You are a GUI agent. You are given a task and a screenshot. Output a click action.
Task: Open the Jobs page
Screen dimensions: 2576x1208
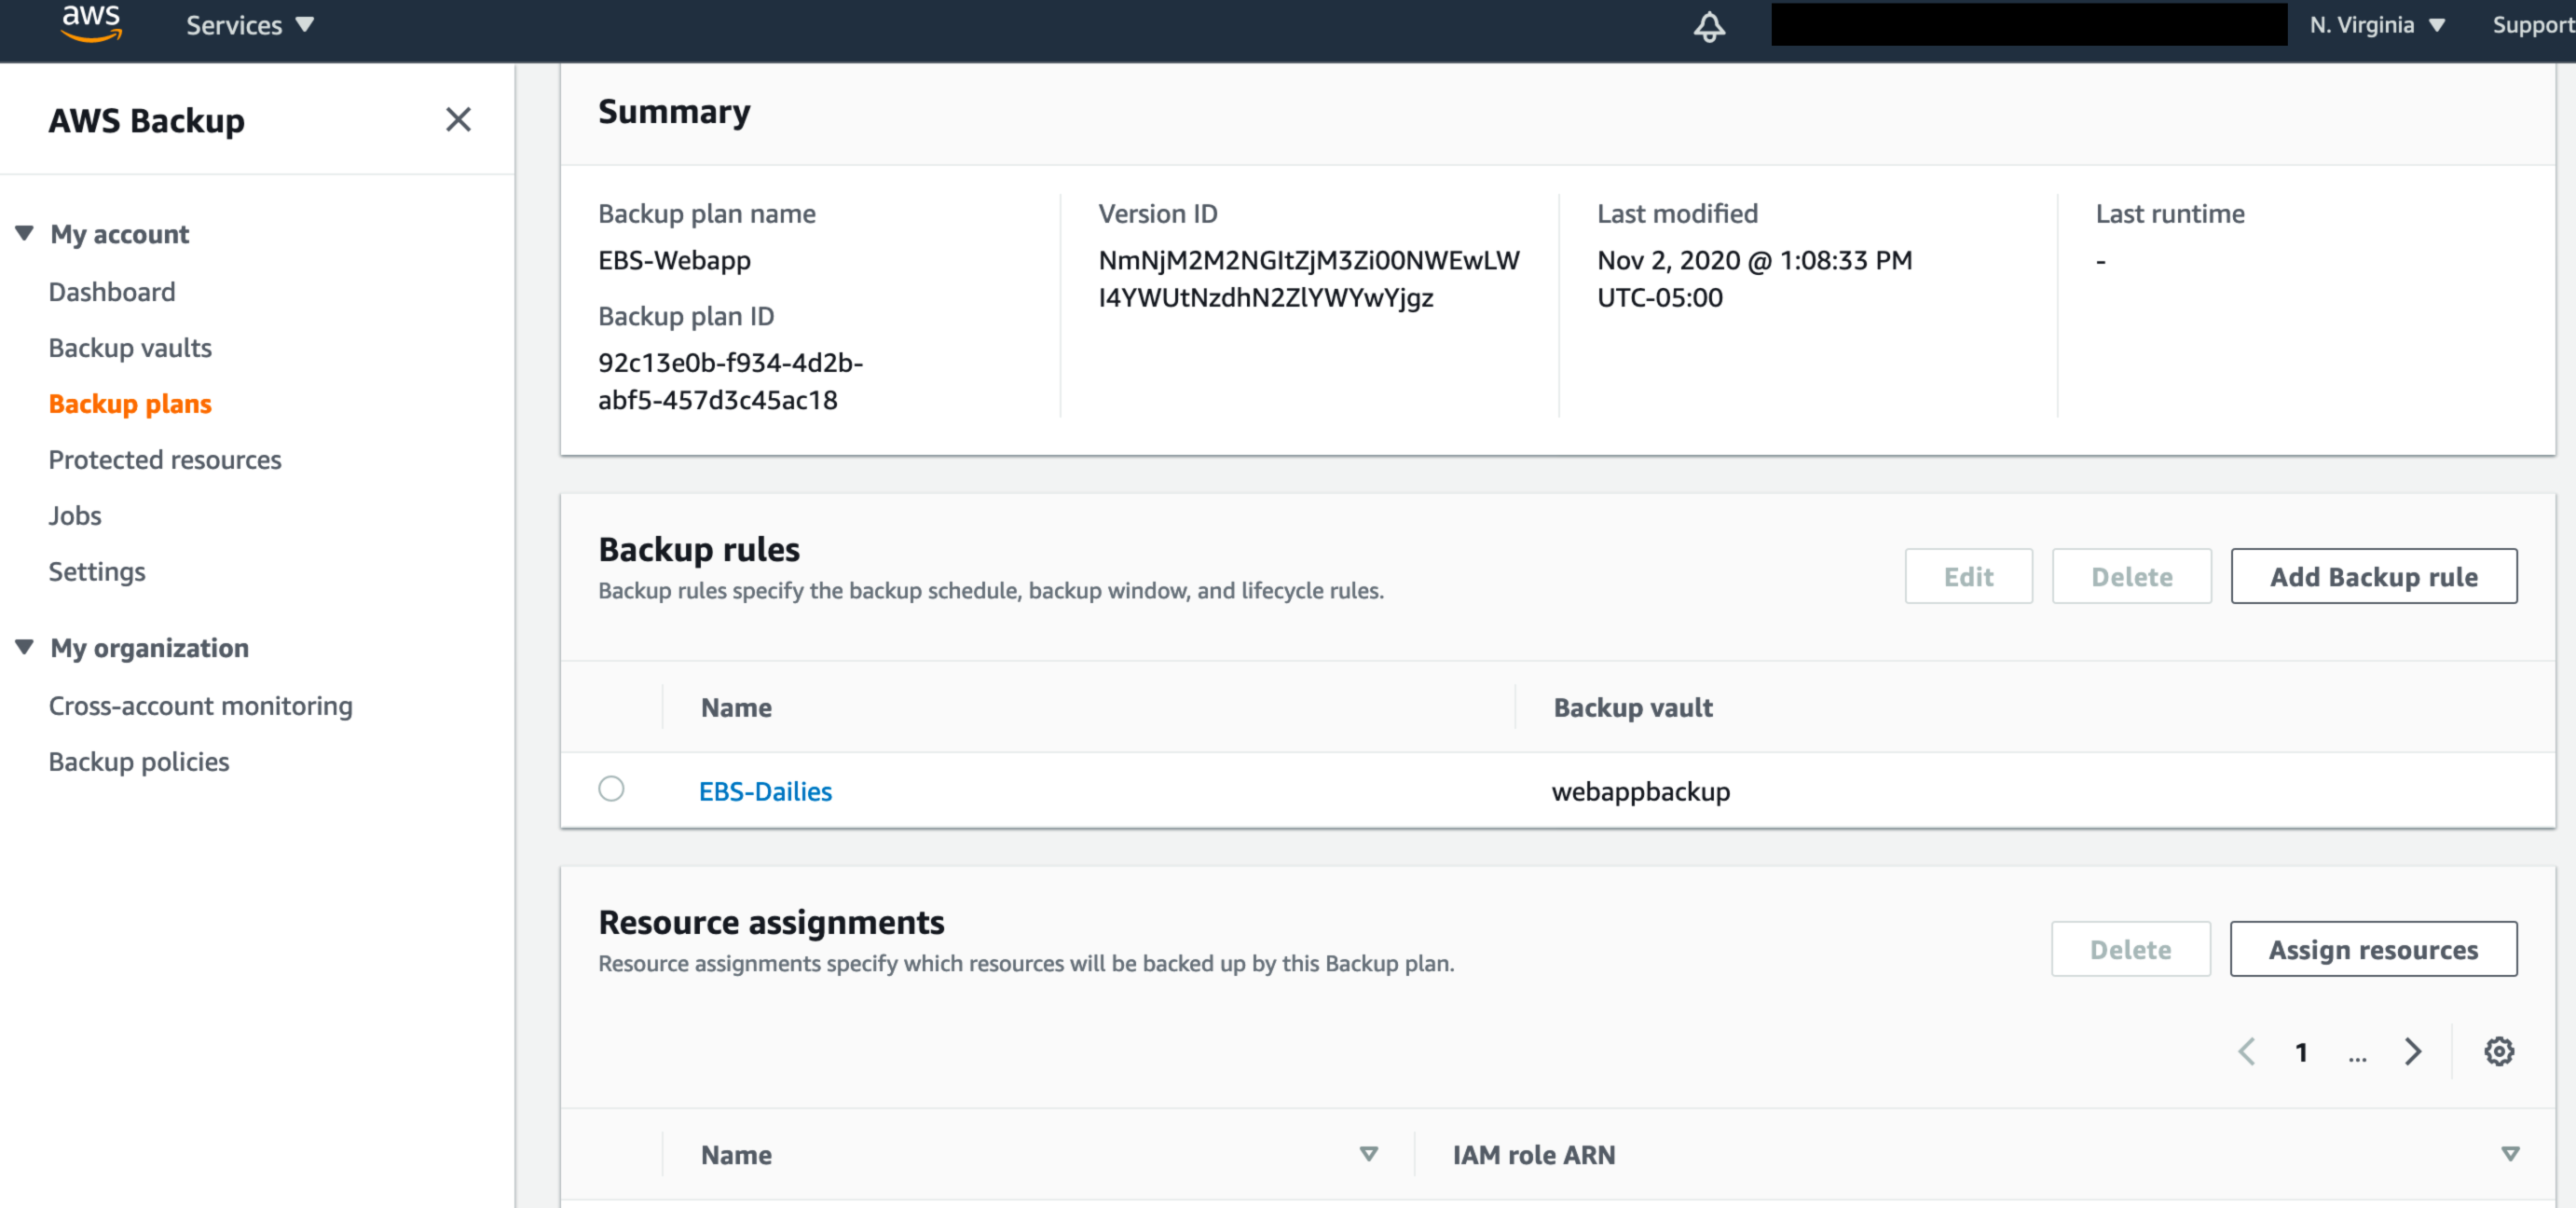click(x=75, y=516)
